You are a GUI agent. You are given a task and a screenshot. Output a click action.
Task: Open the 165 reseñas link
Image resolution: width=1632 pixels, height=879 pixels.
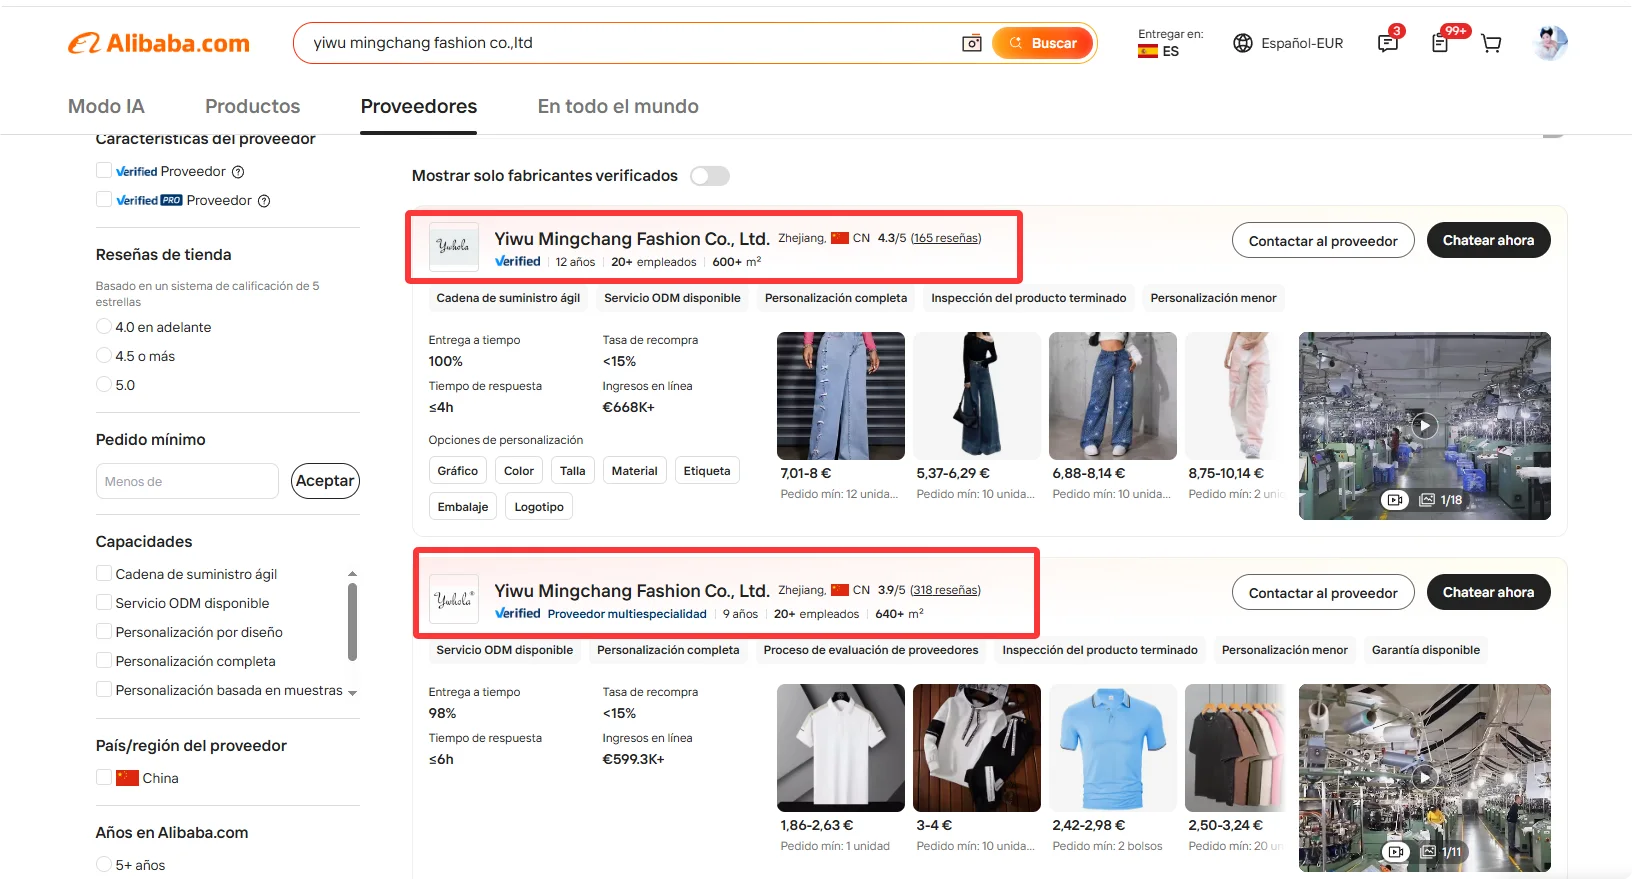tap(945, 238)
